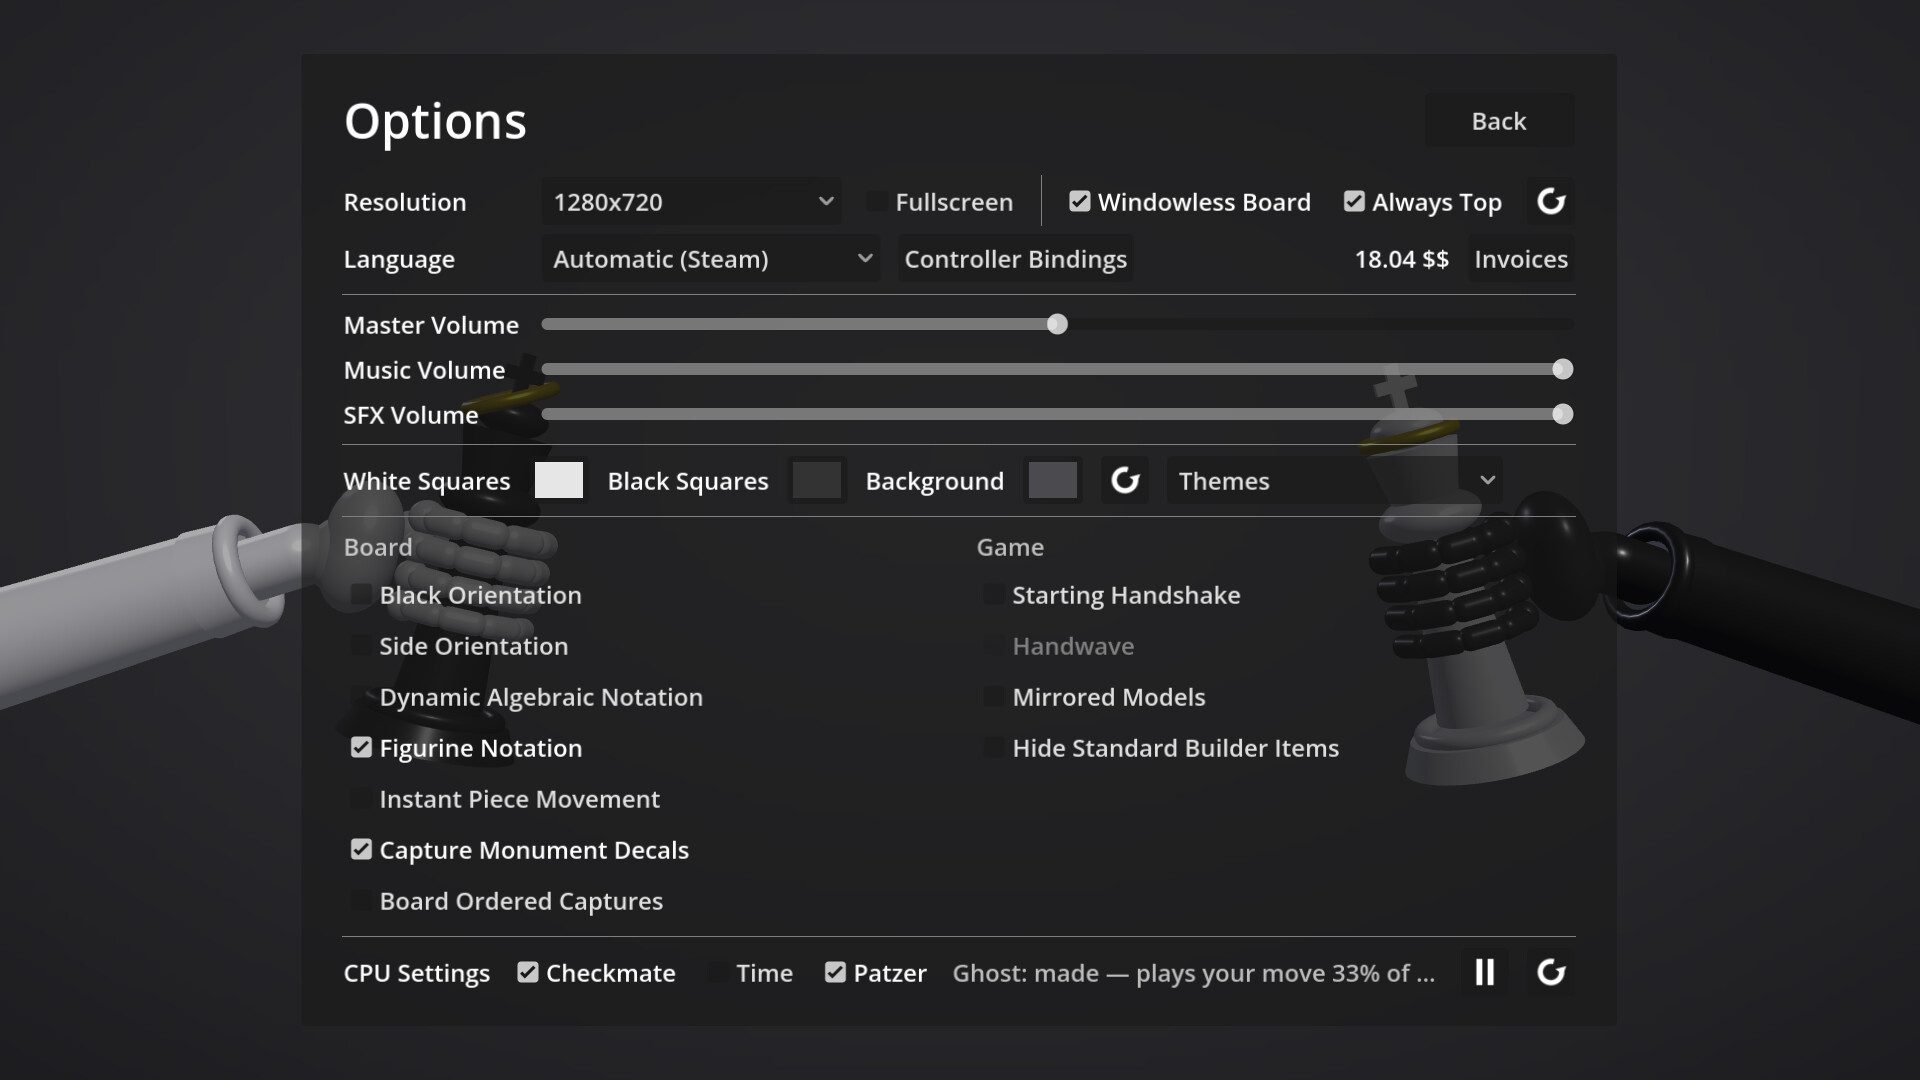The image size is (1920, 1080).
Task: Reset the display settings with the top refresh icon
Action: (1550, 202)
